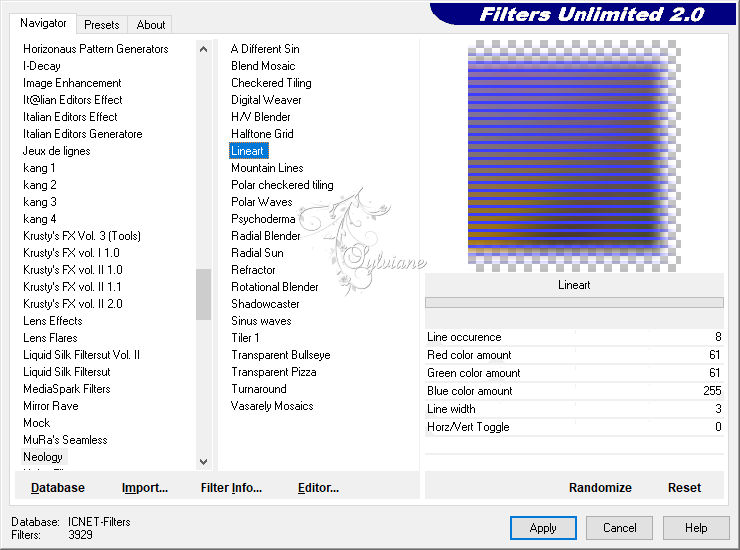
Task: Click the Database button
Action: (x=58, y=488)
